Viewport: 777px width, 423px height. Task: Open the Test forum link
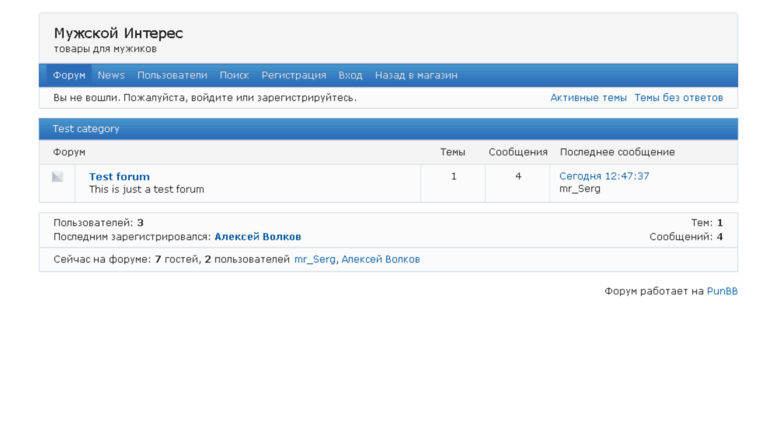point(119,177)
